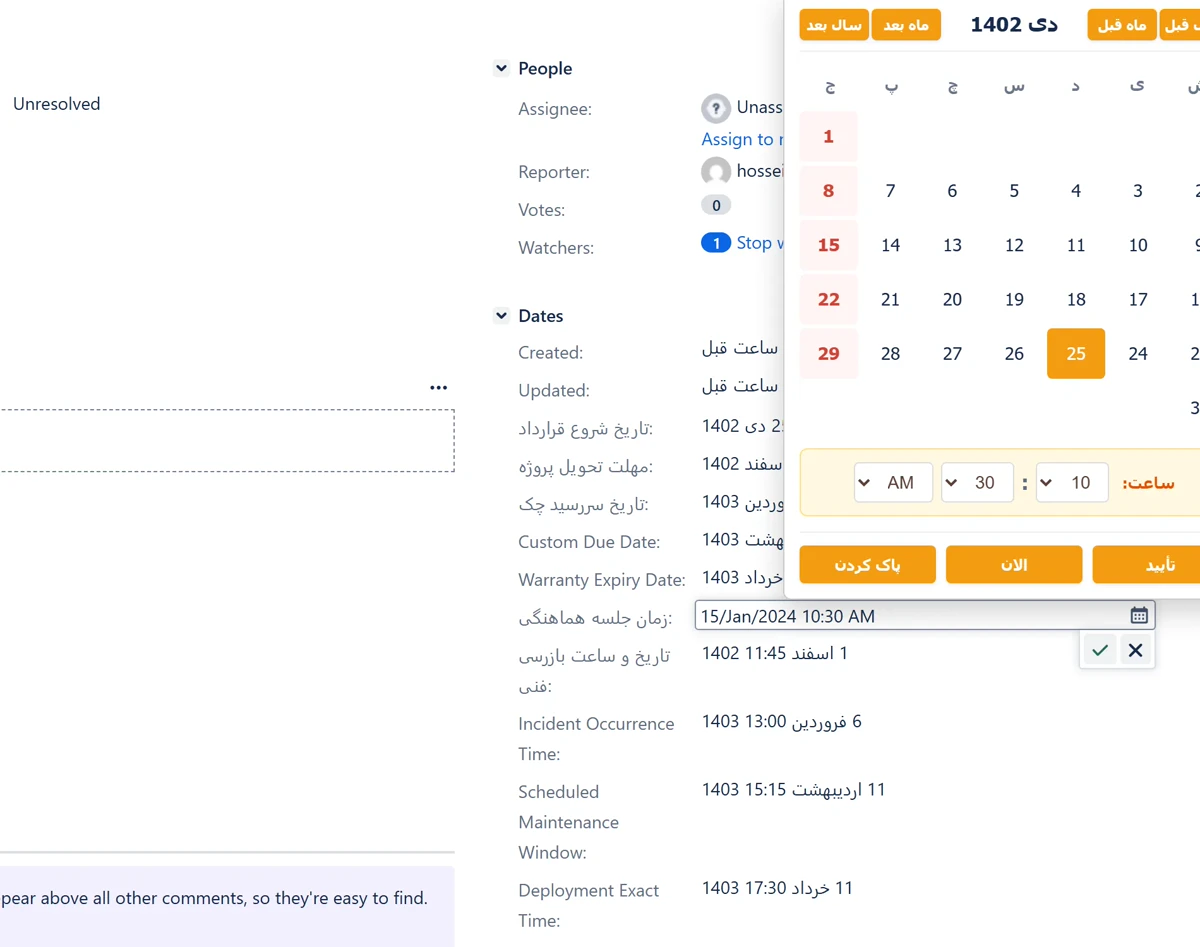1200x947 pixels.
Task: Click the Assign to me link
Action: pos(742,139)
